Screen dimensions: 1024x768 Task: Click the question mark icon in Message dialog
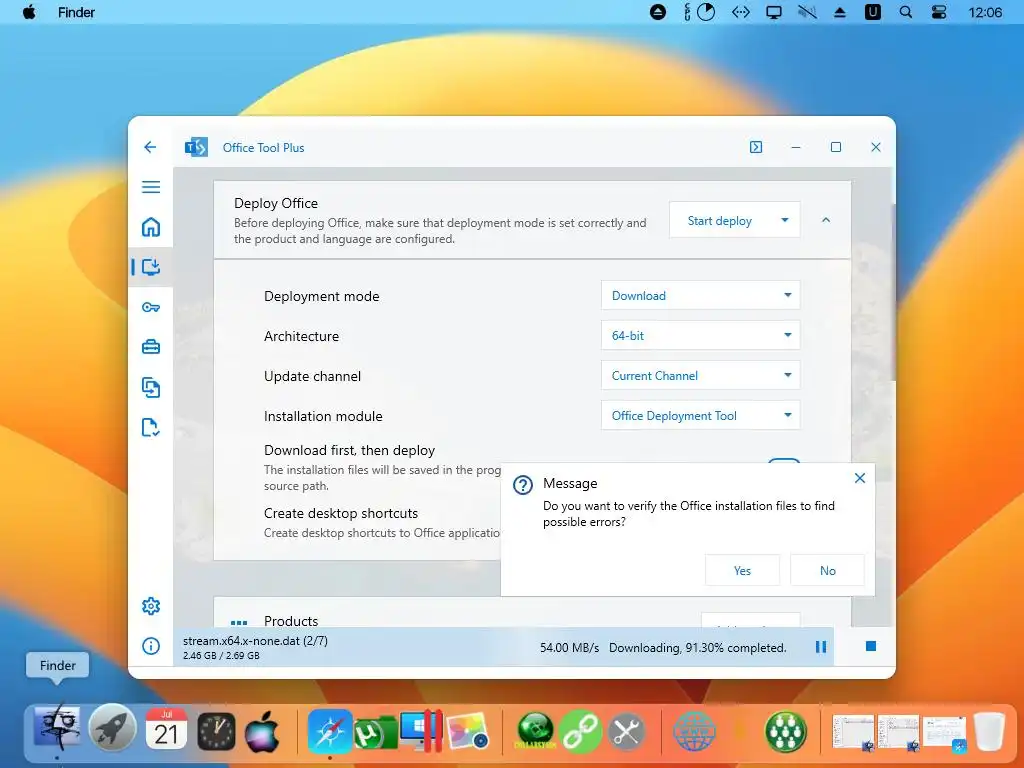click(x=522, y=485)
